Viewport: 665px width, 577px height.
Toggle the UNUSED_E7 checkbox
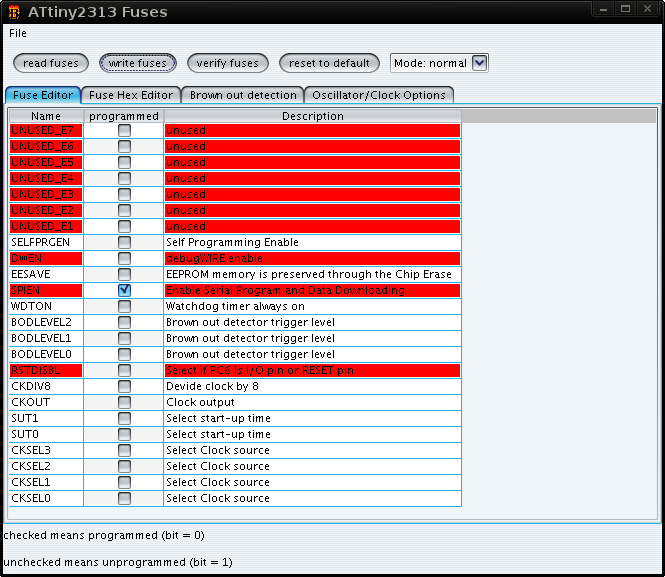pos(124,130)
